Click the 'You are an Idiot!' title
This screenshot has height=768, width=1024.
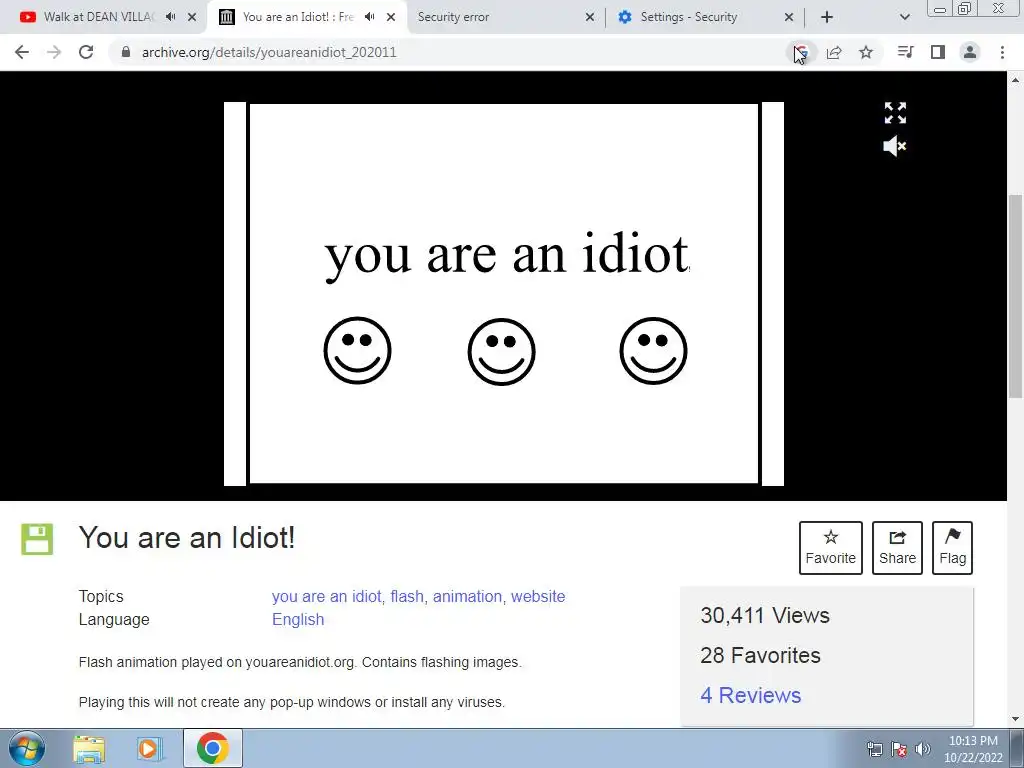click(187, 538)
